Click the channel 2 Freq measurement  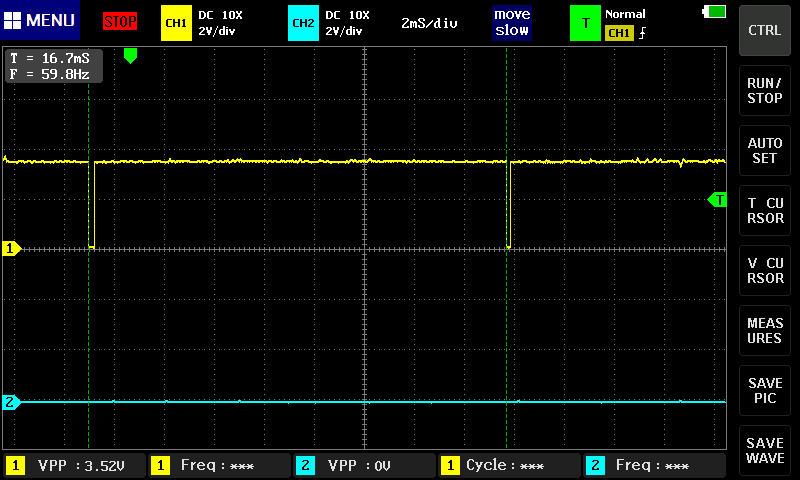coord(654,465)
